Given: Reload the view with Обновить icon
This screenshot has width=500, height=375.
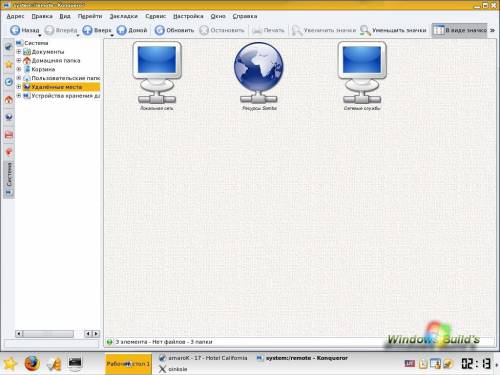Looking at the screenshot, I should (160, 30).
